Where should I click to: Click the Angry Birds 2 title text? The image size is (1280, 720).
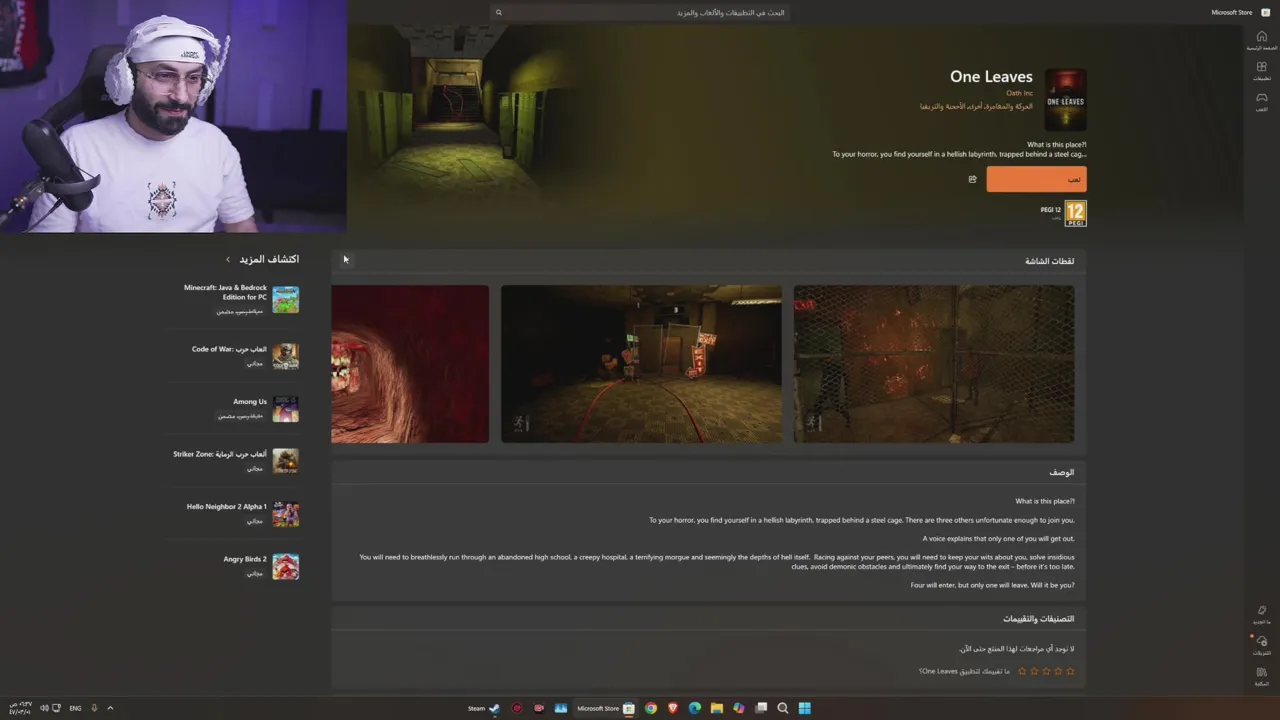(245, 559)
